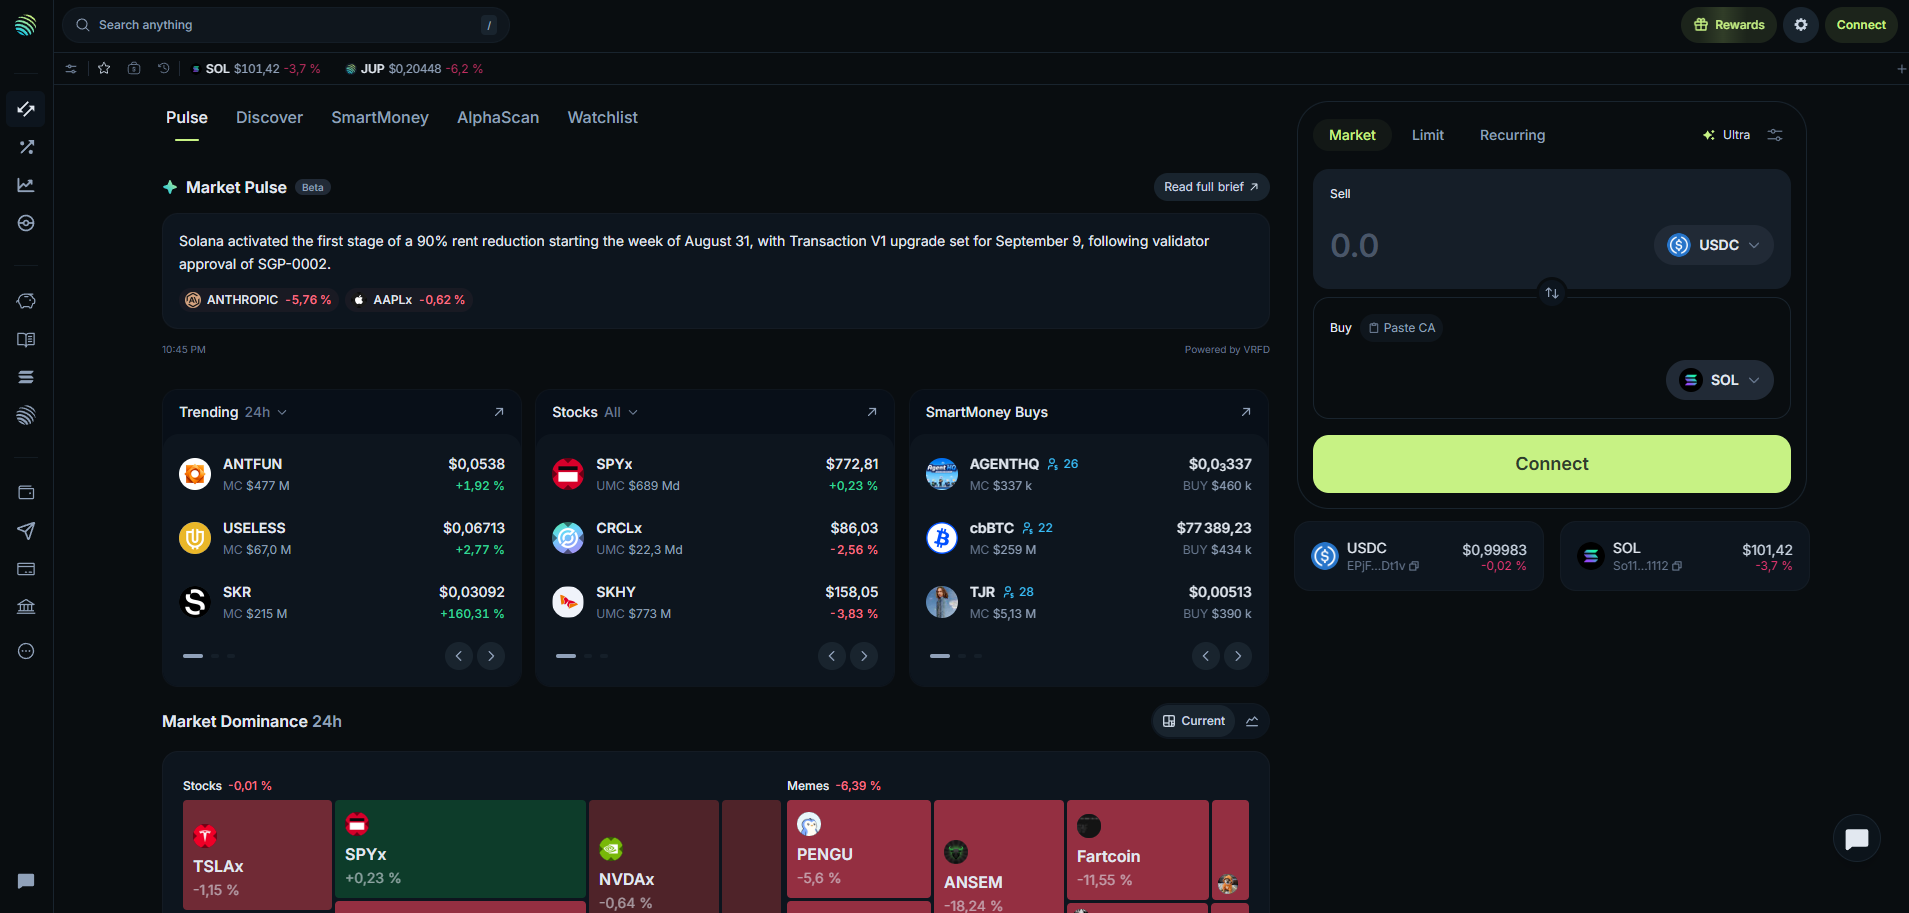Click the AAPLx -0,62 % chip
The width and height of the screenshot is (1909, 913).
[409, 300]
